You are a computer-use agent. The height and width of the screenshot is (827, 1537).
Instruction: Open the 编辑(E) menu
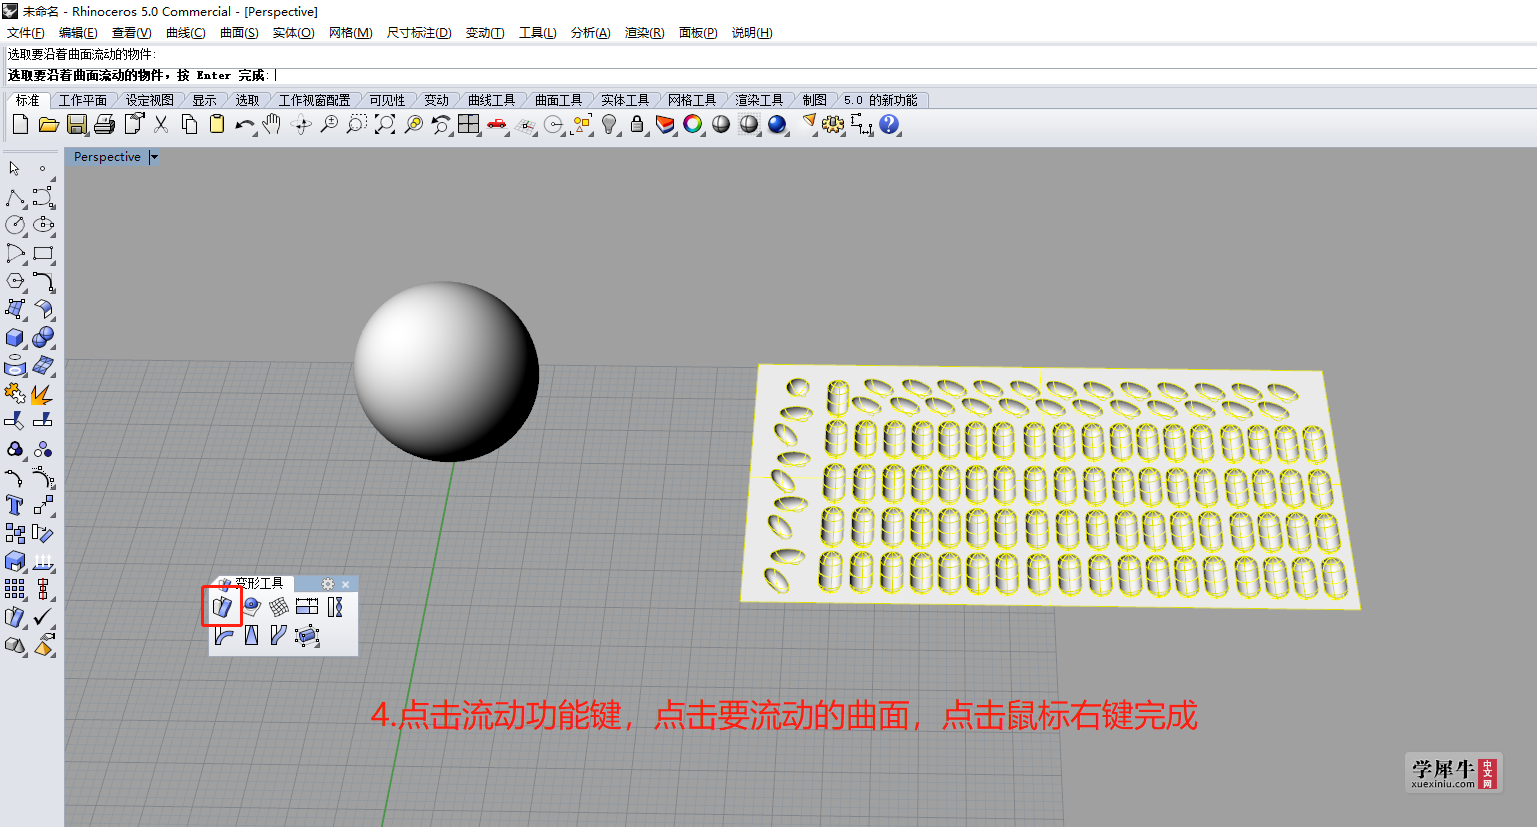click(78, 33)
